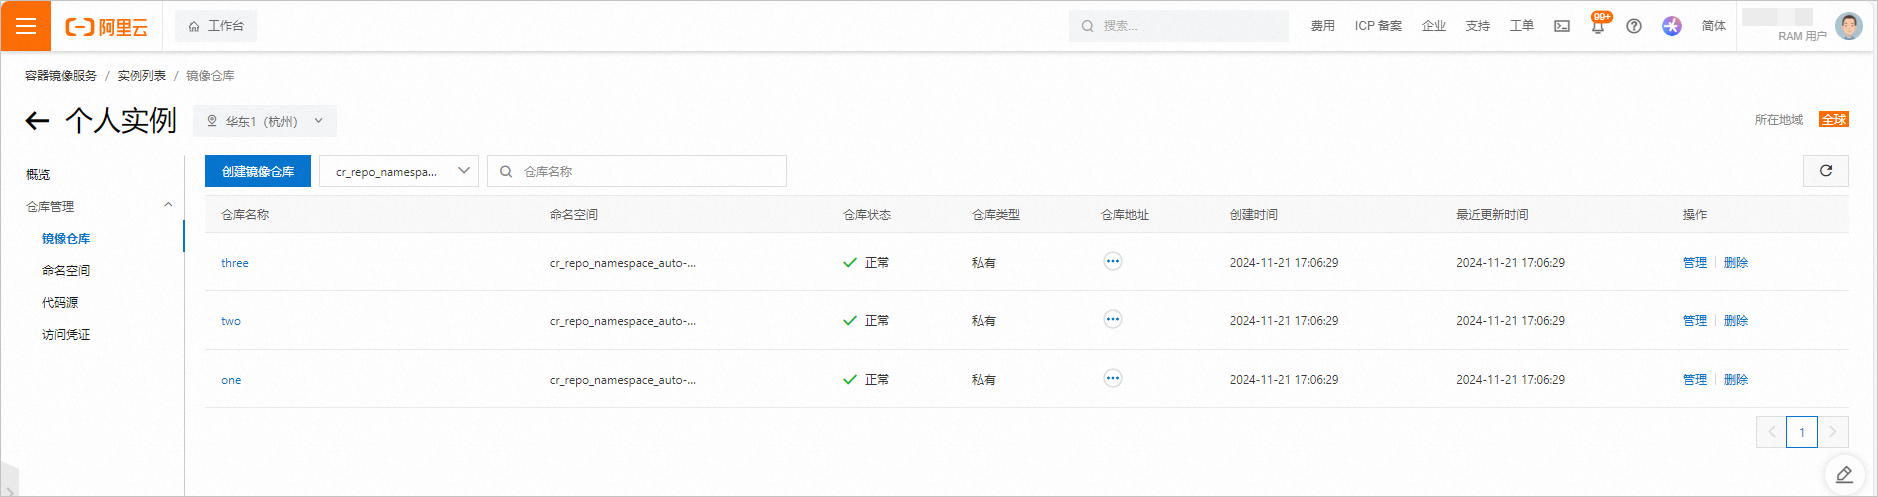The width and height of the screenshot is (1878, 497).
Task: Focus the top 搜索 search field
Action: (1179, 26)
